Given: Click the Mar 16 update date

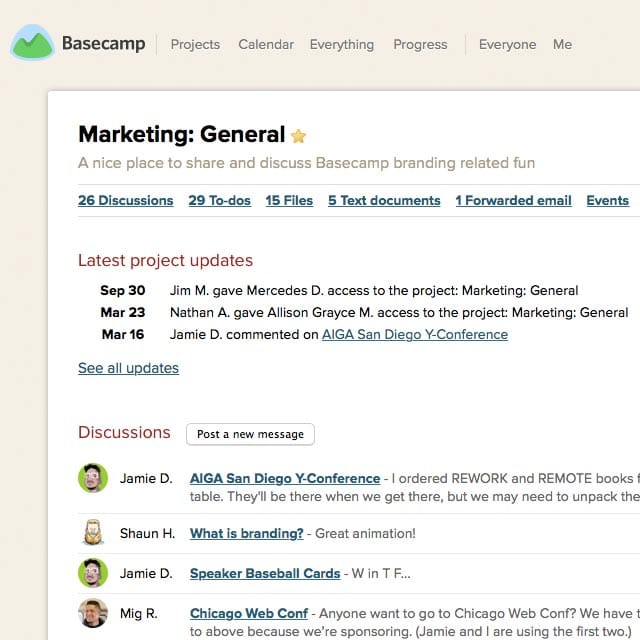Looking at the screenshot, I should pyautogui.click(x=123, y=334).
